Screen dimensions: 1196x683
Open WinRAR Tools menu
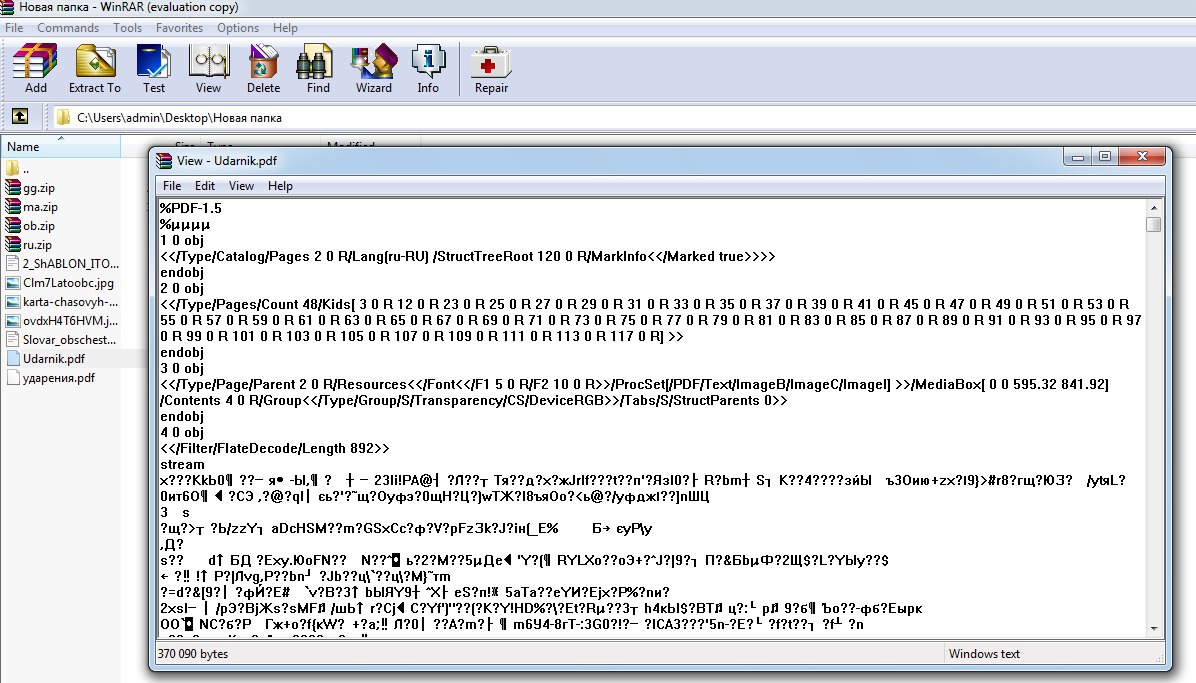pos(127,27)
